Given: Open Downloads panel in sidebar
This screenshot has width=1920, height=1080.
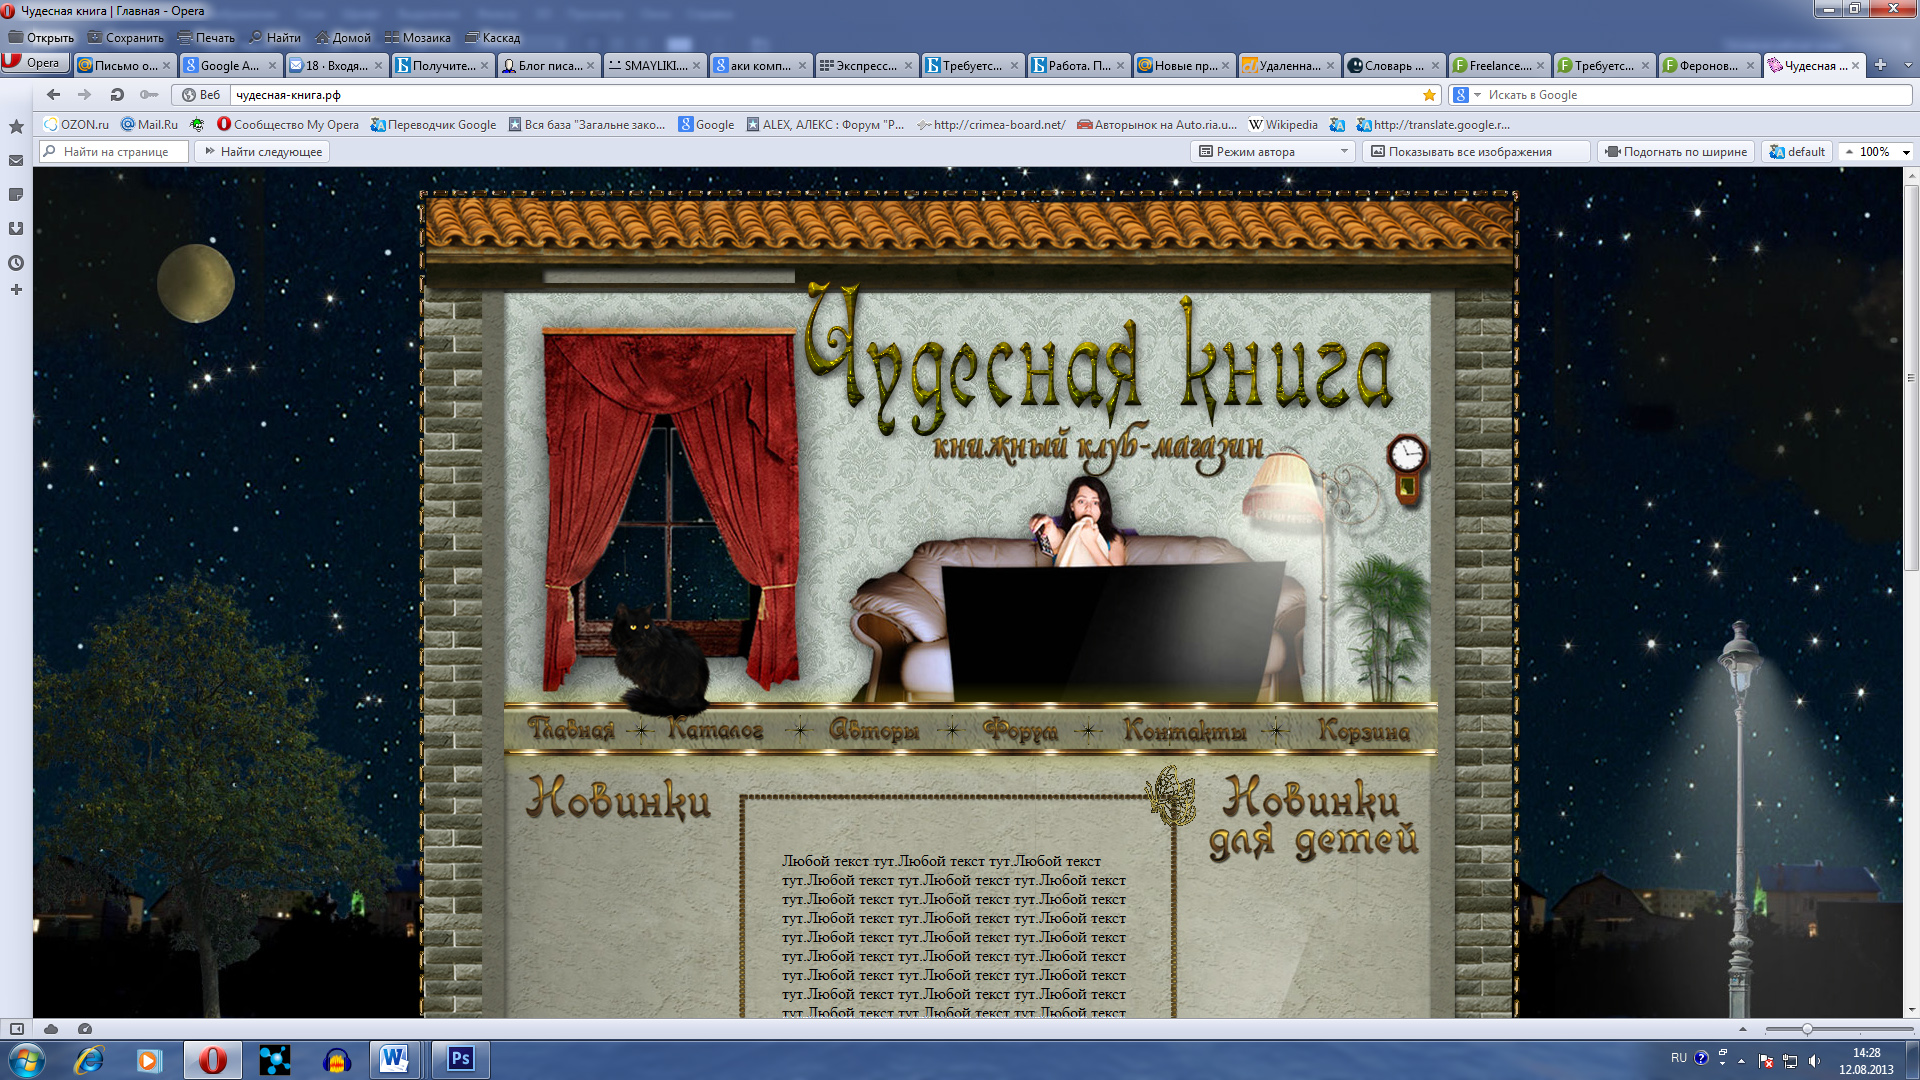Looking at the screenshot, I should [x=16, y=228].
